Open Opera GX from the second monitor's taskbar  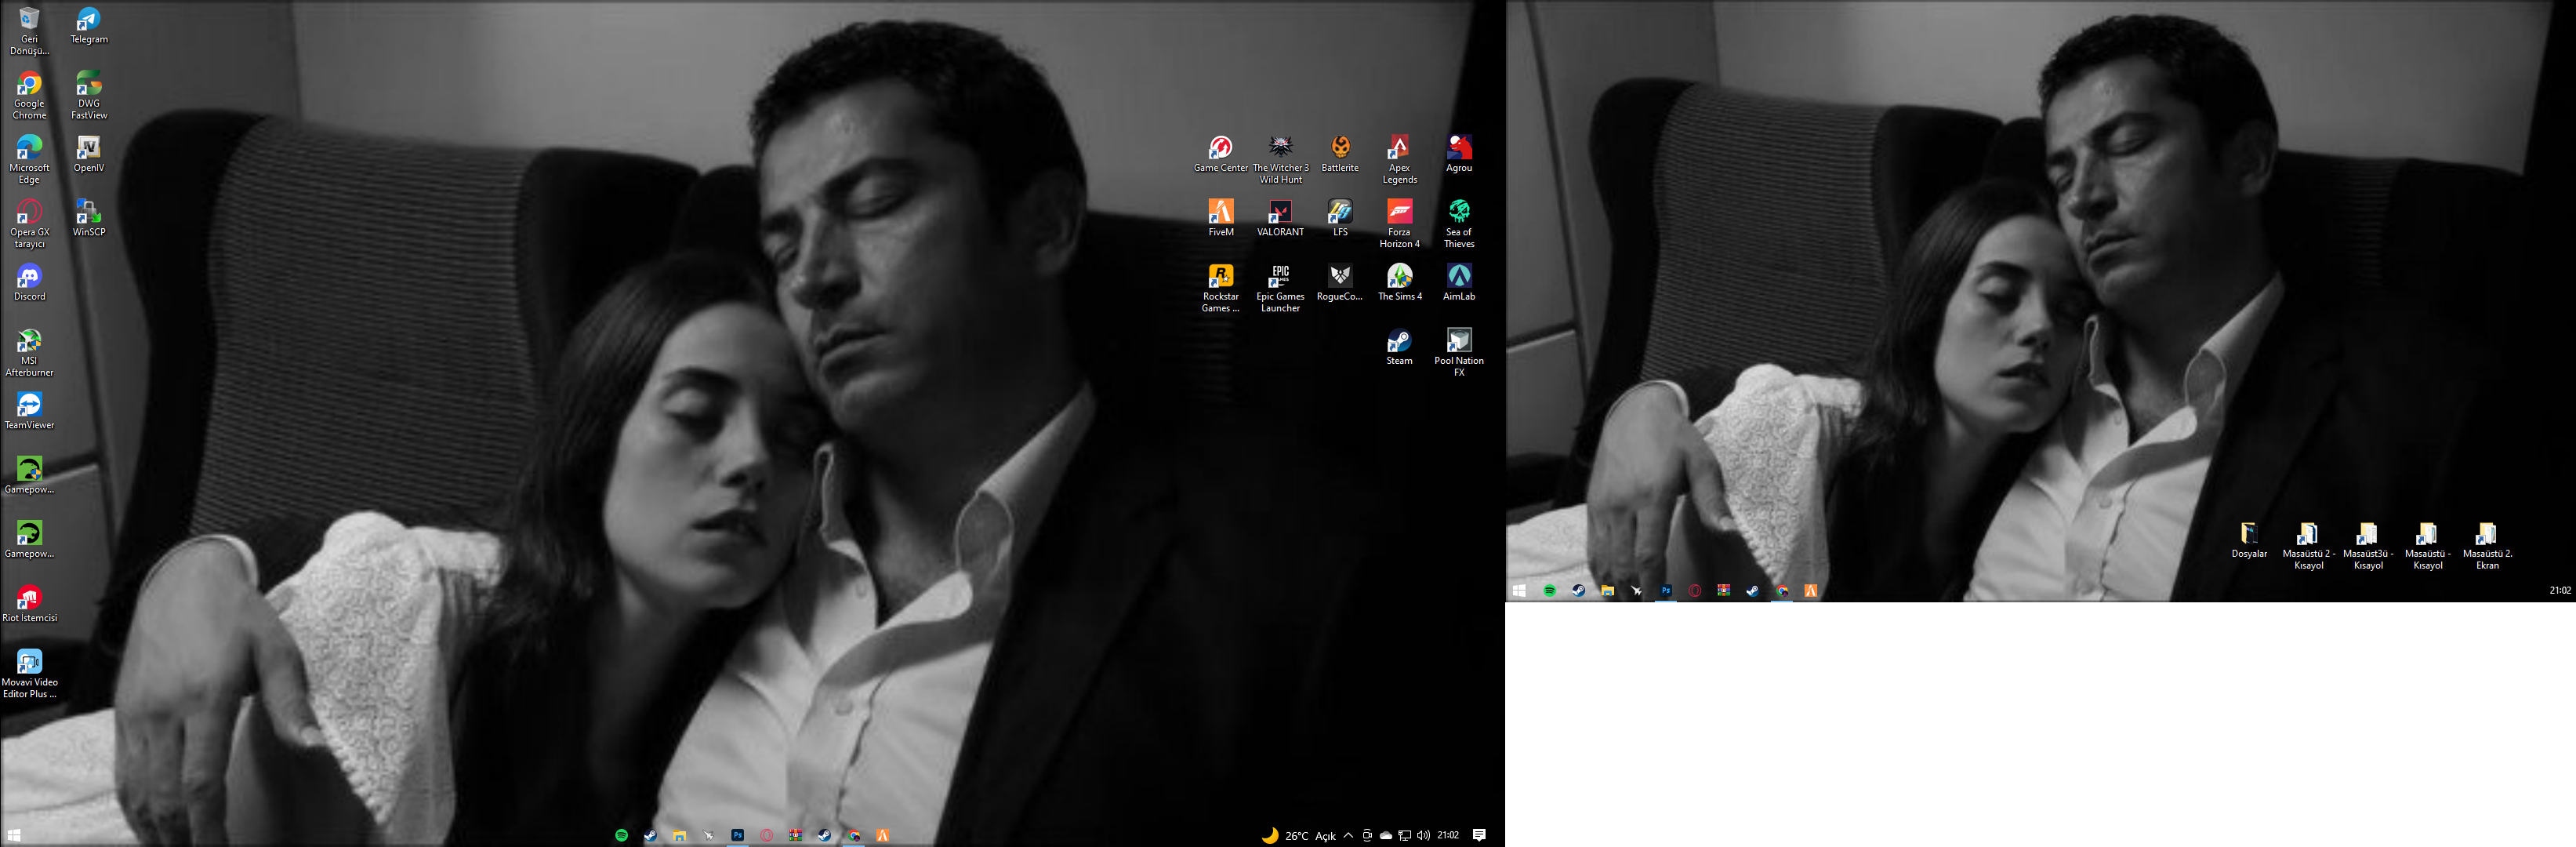(1694, 591)
